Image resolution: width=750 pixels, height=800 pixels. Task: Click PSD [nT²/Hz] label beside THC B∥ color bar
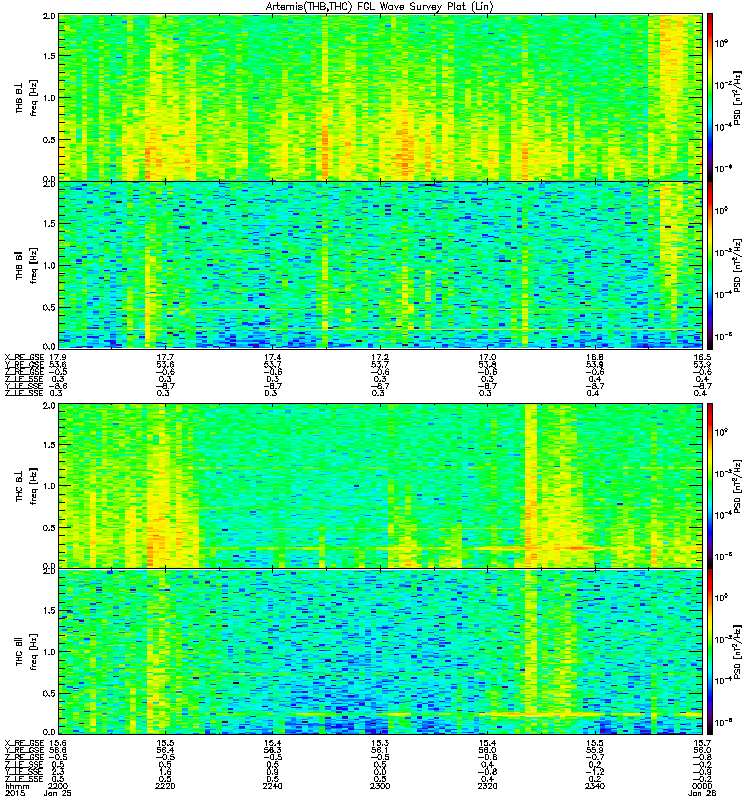coord(738,652)
